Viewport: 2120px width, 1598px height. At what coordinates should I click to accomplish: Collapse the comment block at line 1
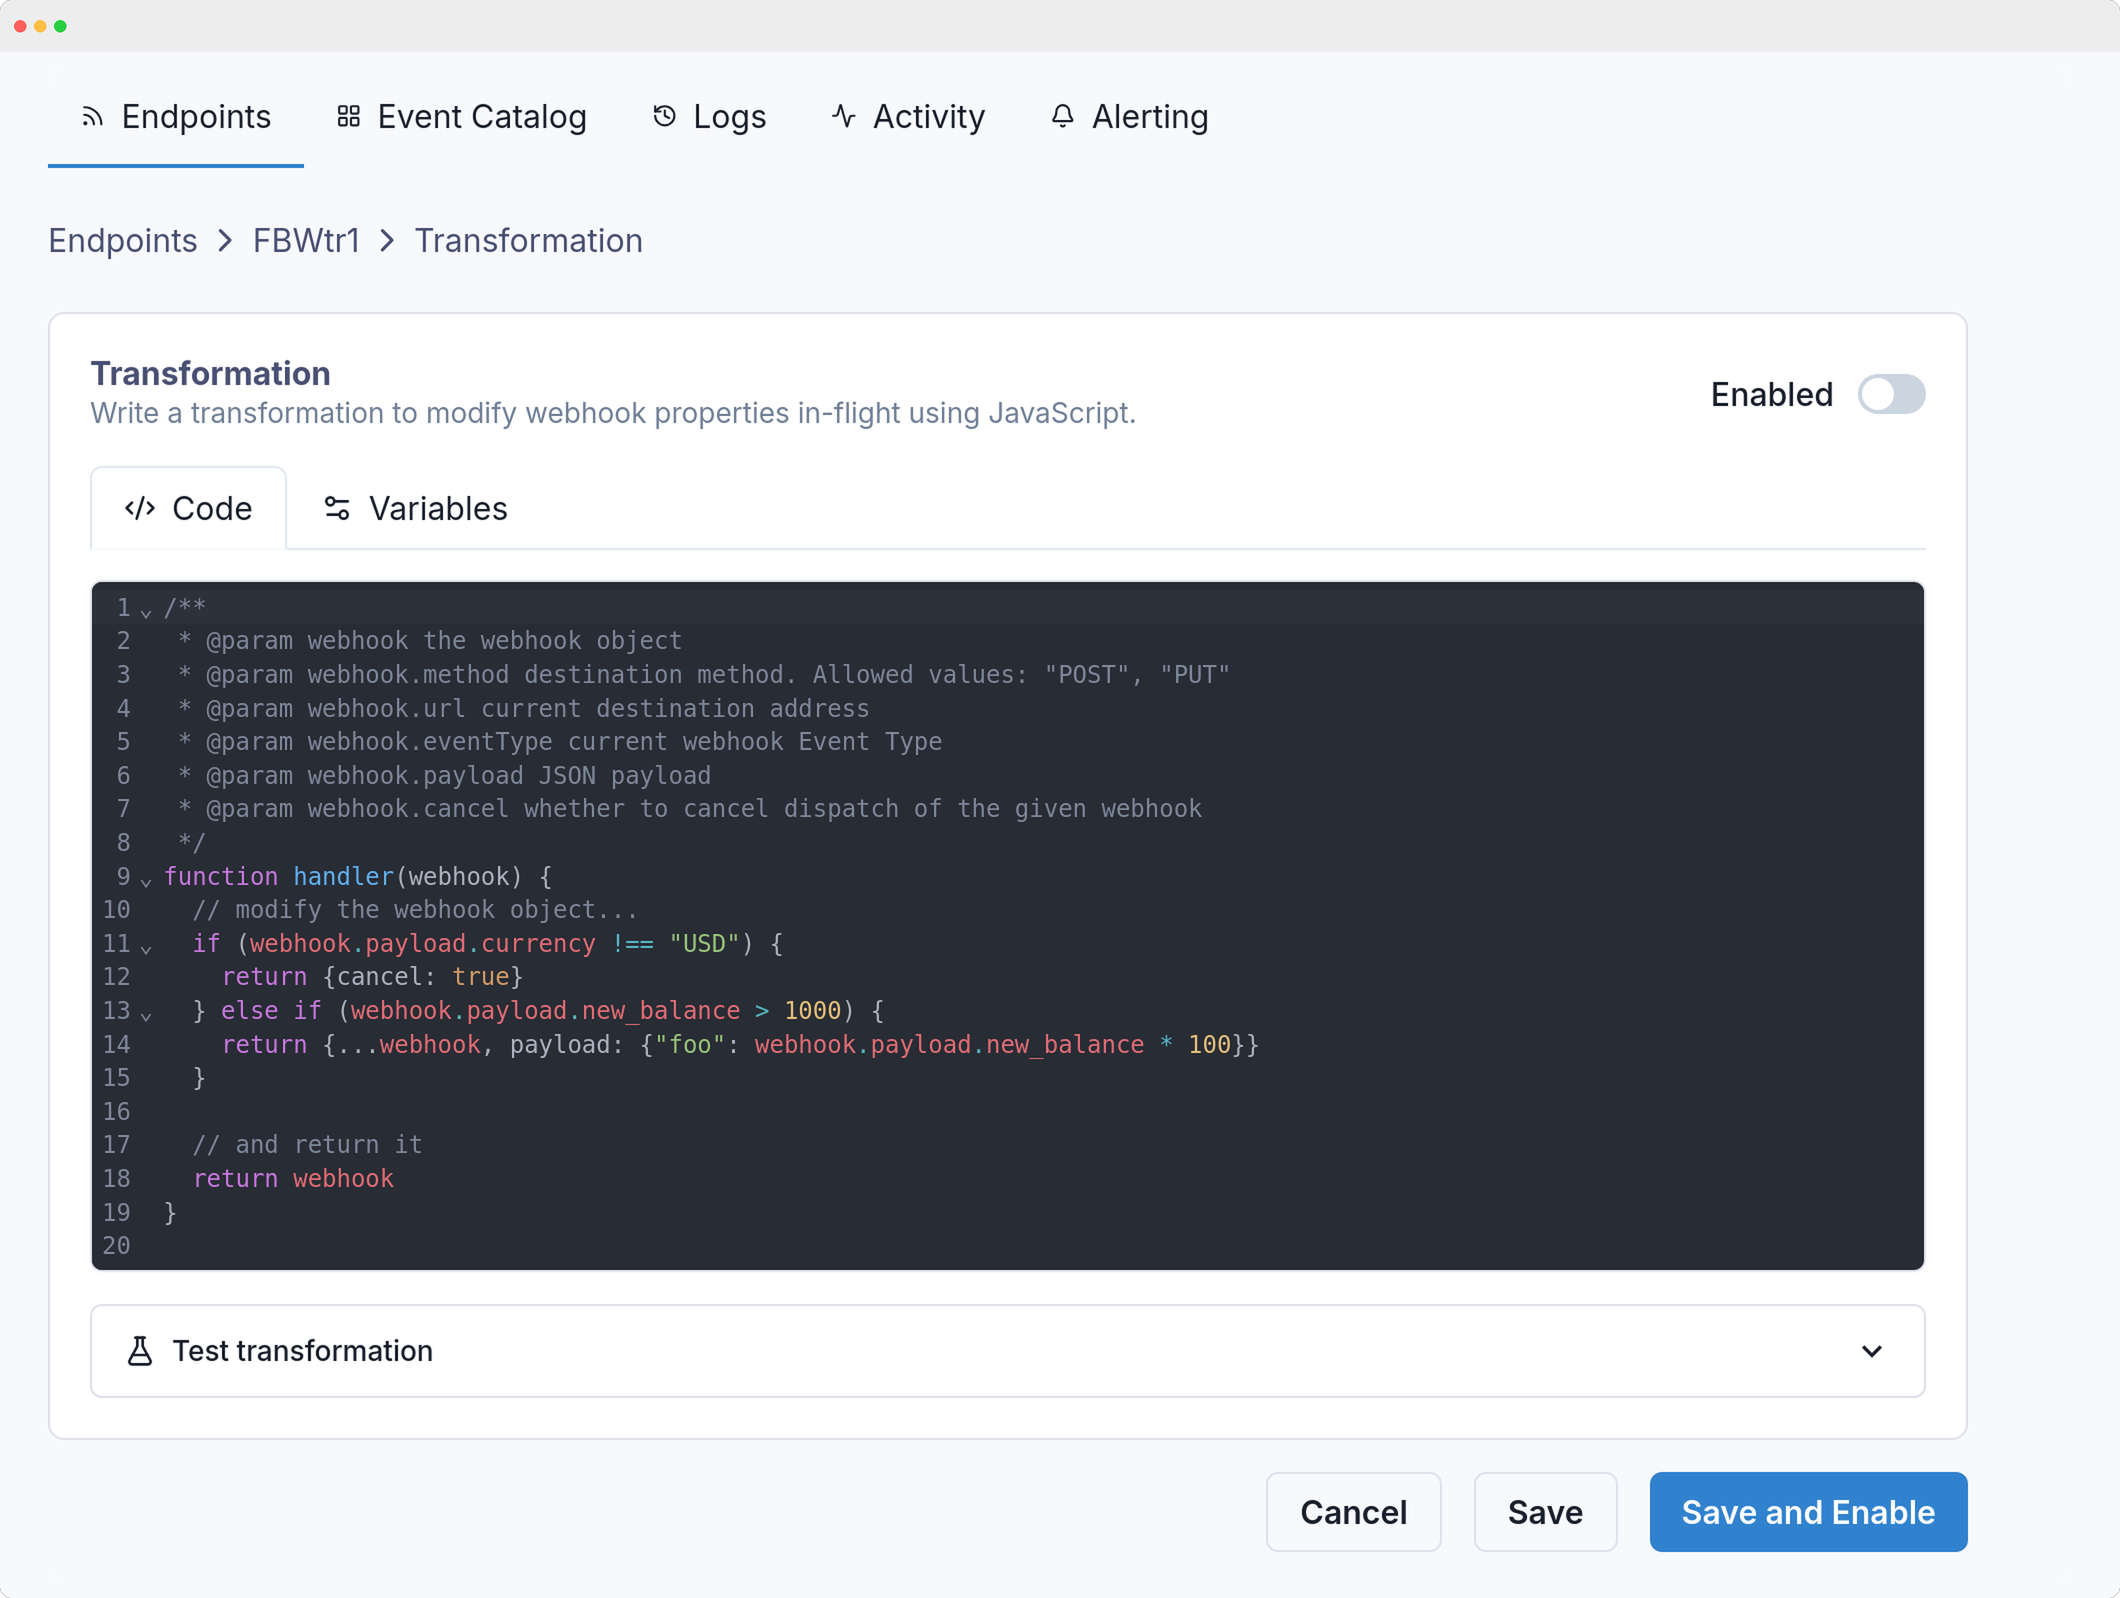[146, 611]
